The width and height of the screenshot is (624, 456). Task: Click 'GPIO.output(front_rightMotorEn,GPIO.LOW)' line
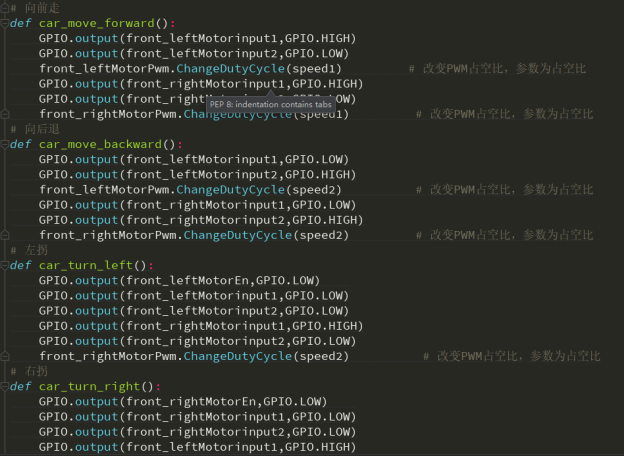(x=183, y=401)
